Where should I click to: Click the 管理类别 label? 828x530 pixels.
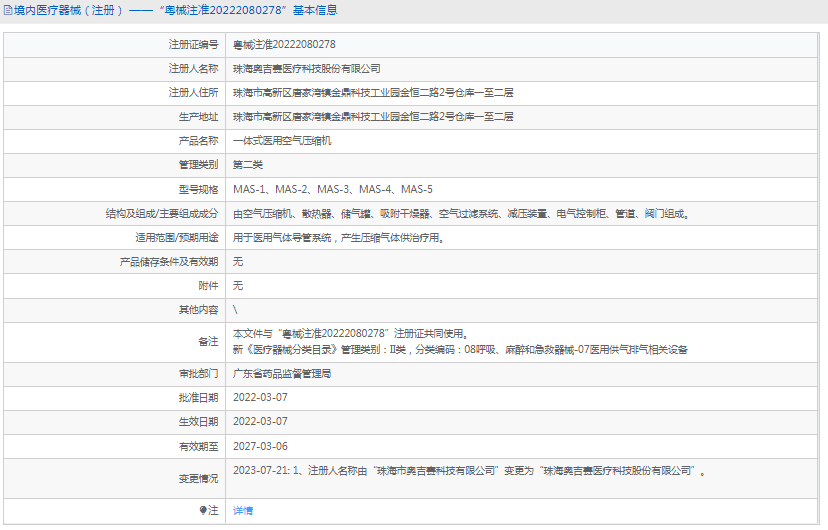coord(199,165)
